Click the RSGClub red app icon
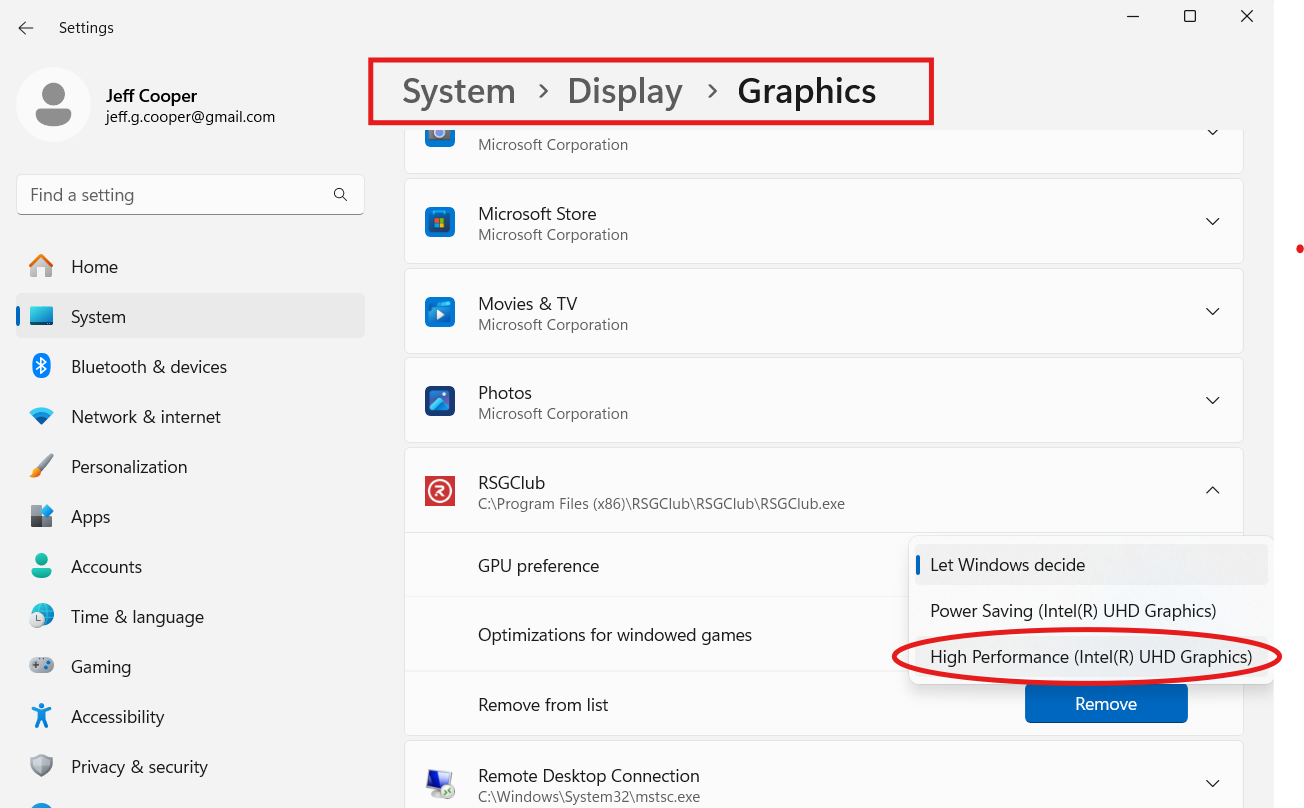Image resolution: width=1304 pixels, height=808 pixels. 440,491
